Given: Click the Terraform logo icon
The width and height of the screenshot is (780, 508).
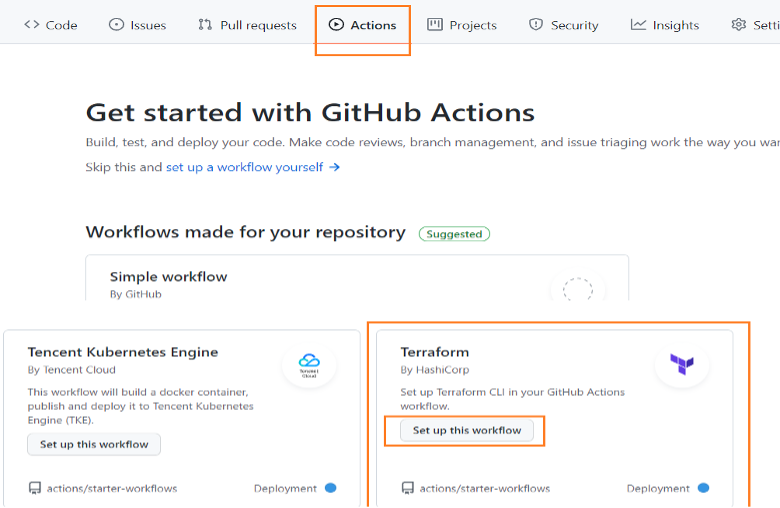Looking at the screenshot, I should [x=682, y=365].
